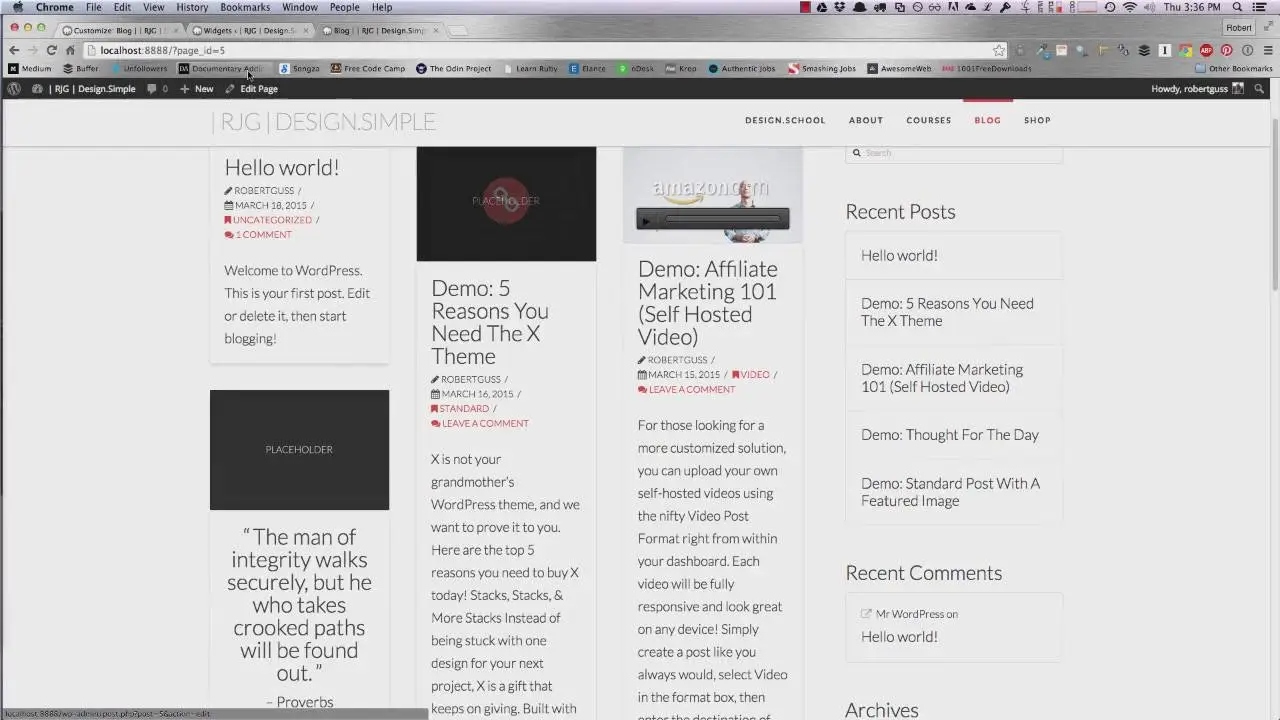Open the Window menu
Image resolution: width=1280 pixels, height=720 pixels.
tap(300, 7)
